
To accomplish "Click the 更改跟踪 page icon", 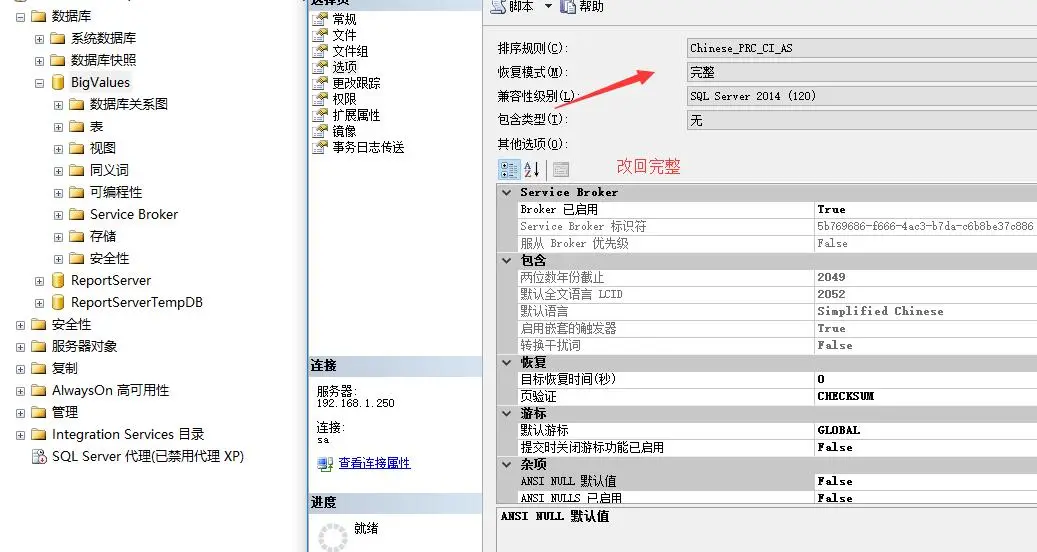I will click(x=320, y=83).
